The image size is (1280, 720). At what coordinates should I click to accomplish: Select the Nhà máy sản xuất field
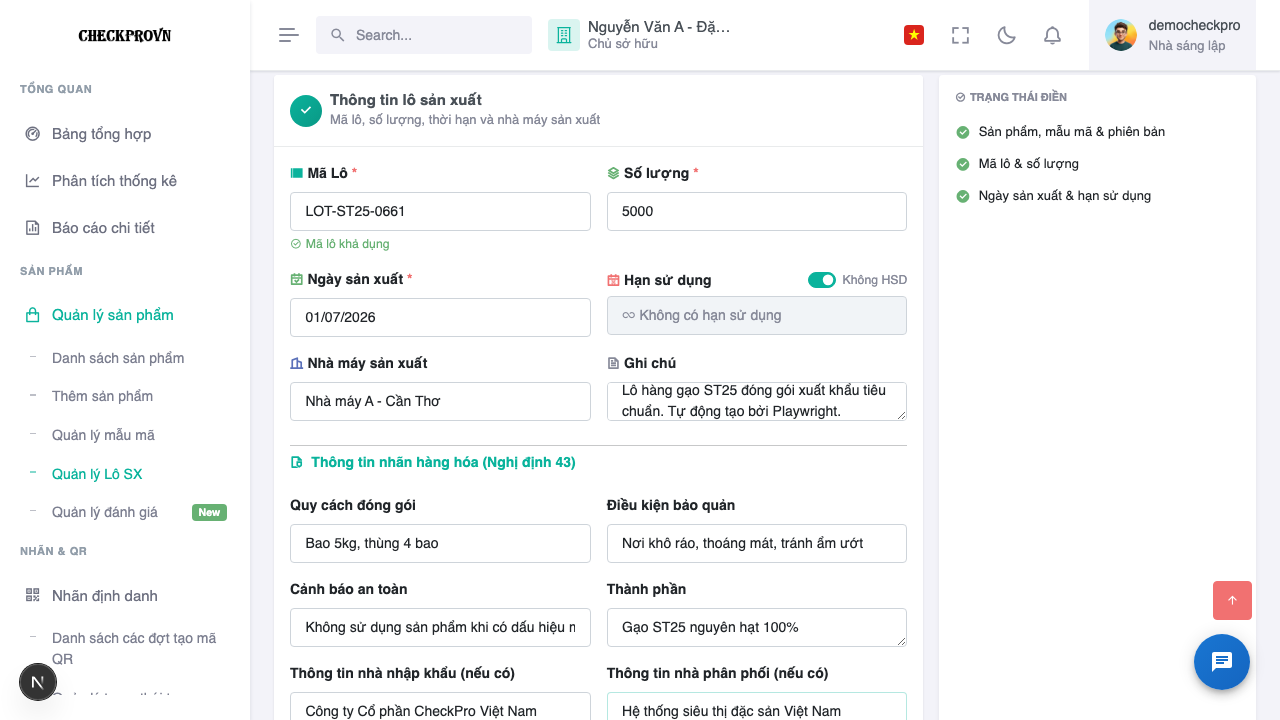coord(440,401)
